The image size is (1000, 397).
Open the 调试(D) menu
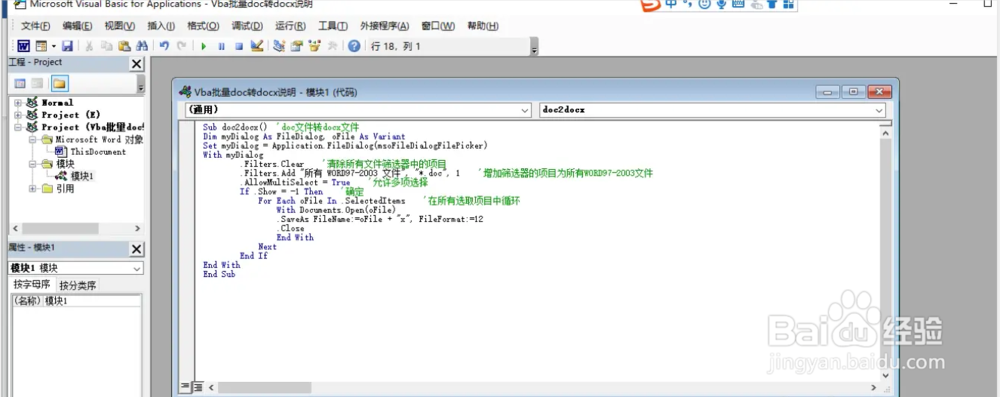pyautogui.click(x=247, y=26)
